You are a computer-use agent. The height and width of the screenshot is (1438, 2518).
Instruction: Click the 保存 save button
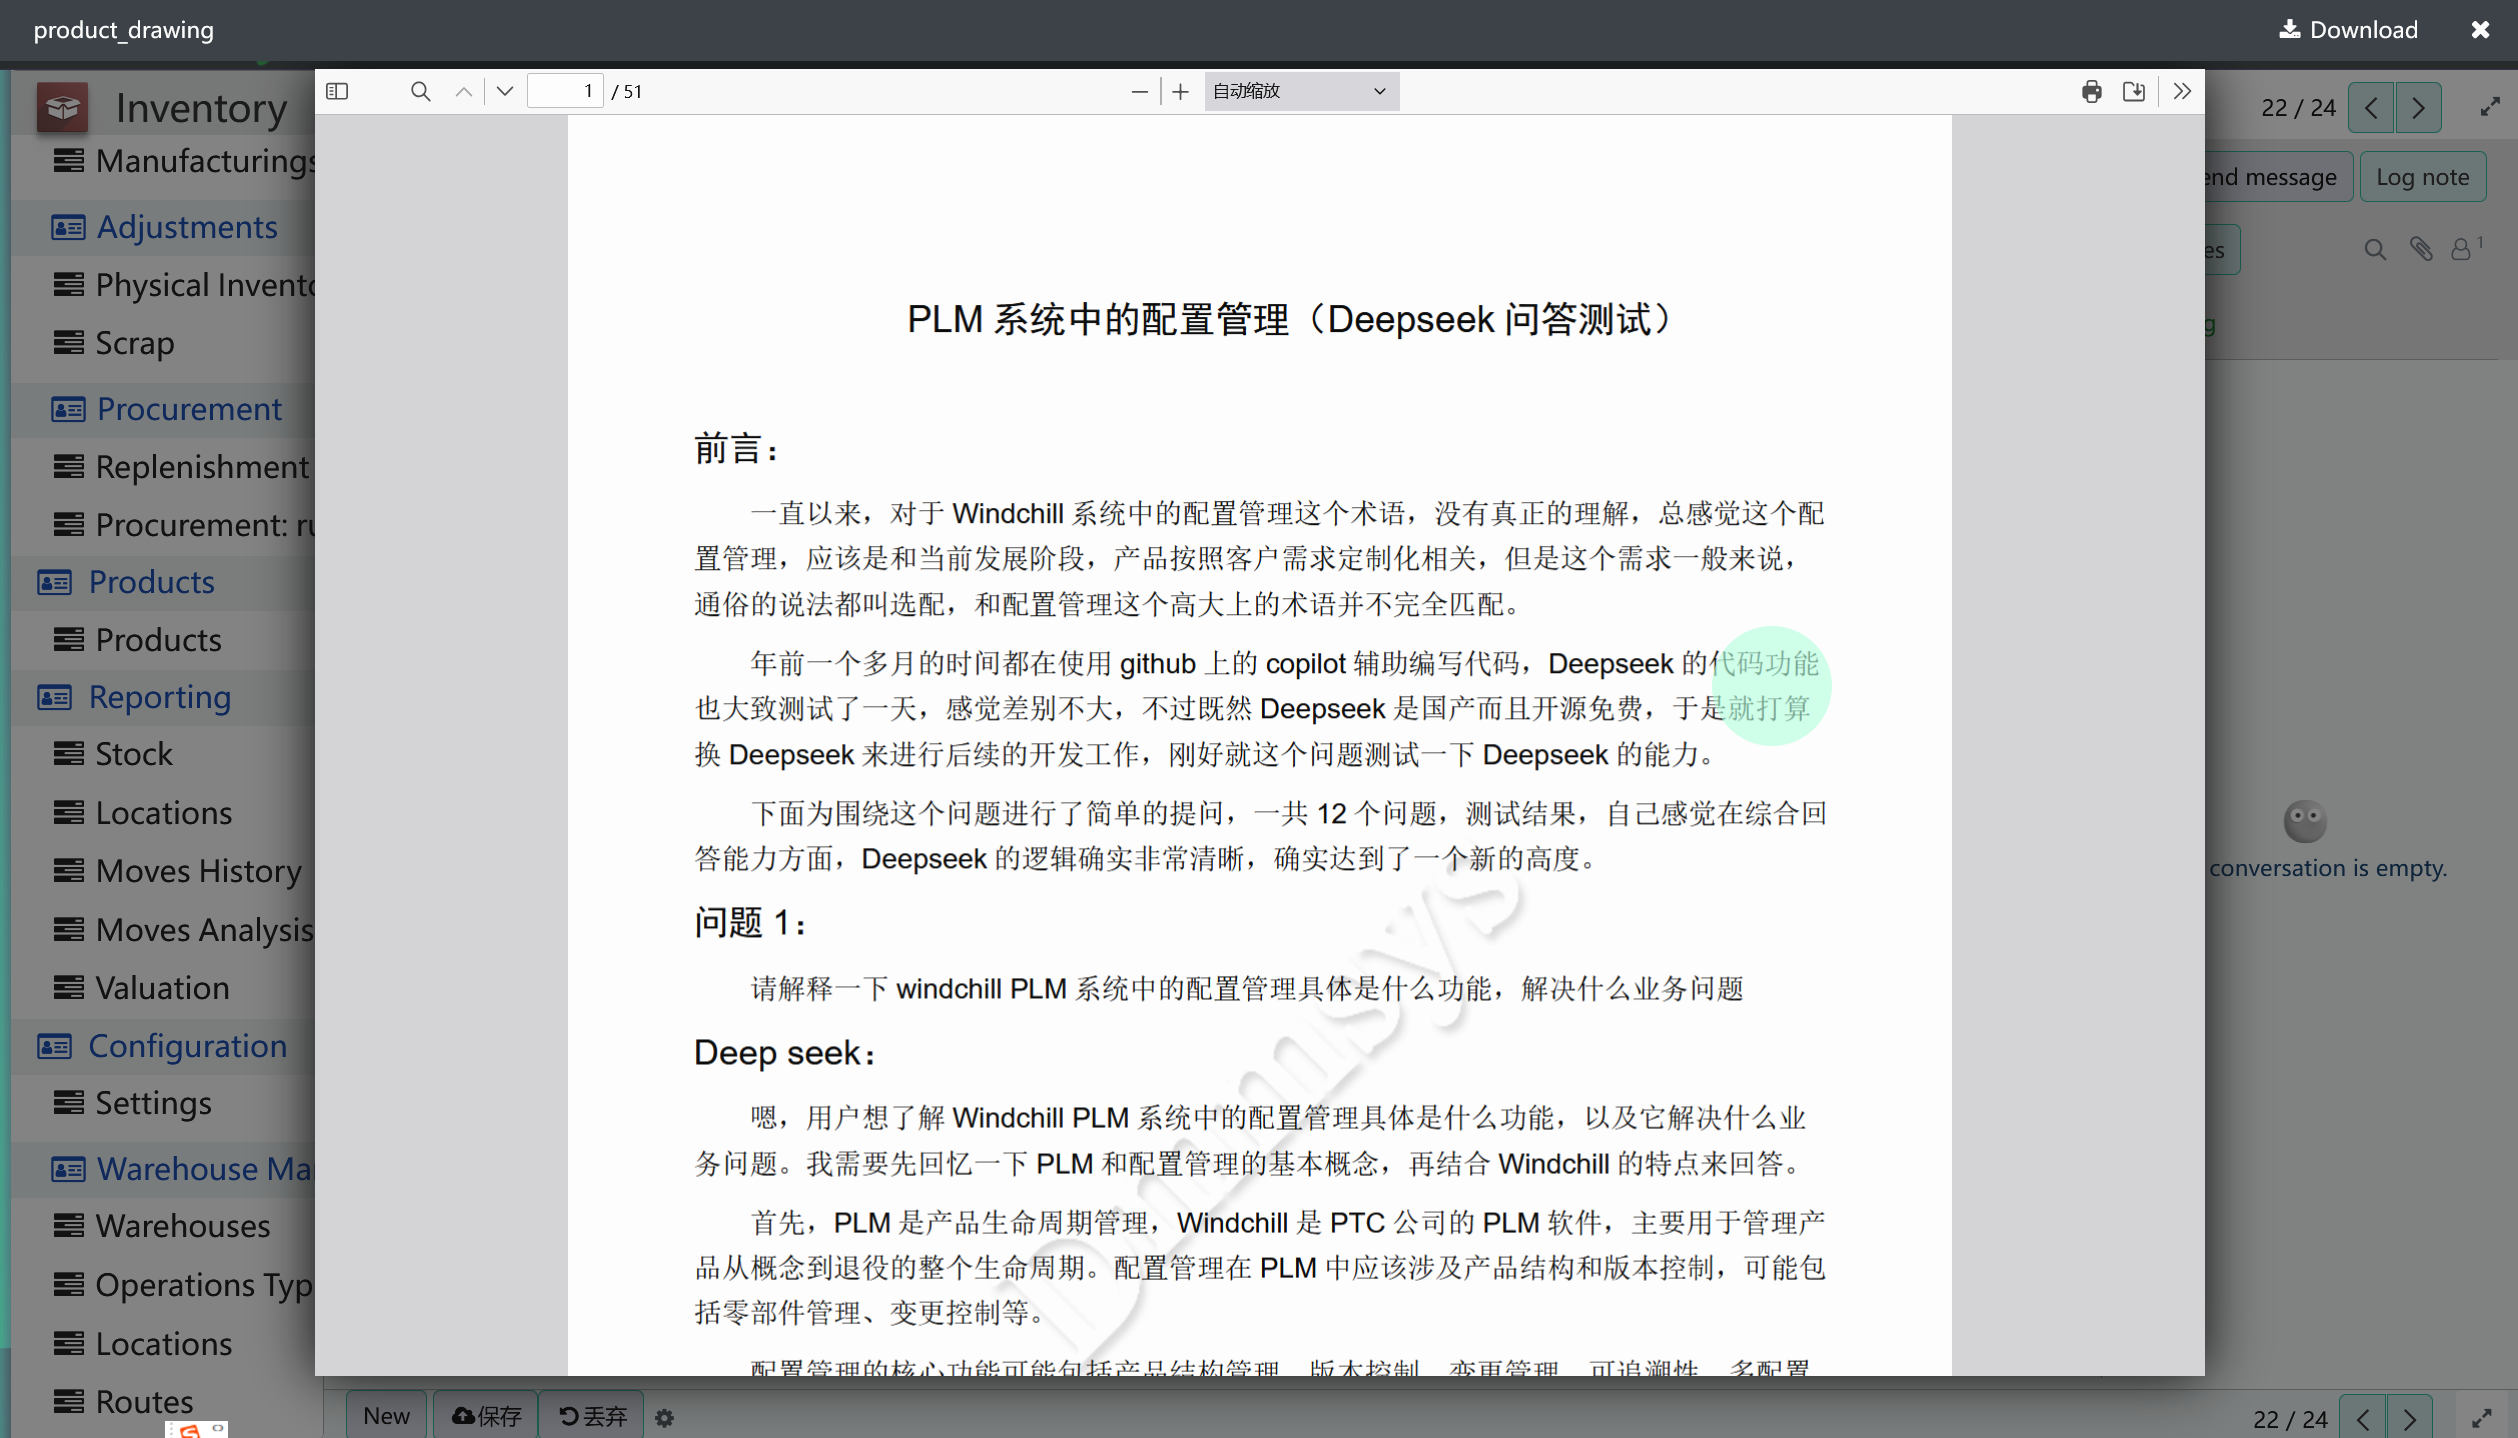487,1416
